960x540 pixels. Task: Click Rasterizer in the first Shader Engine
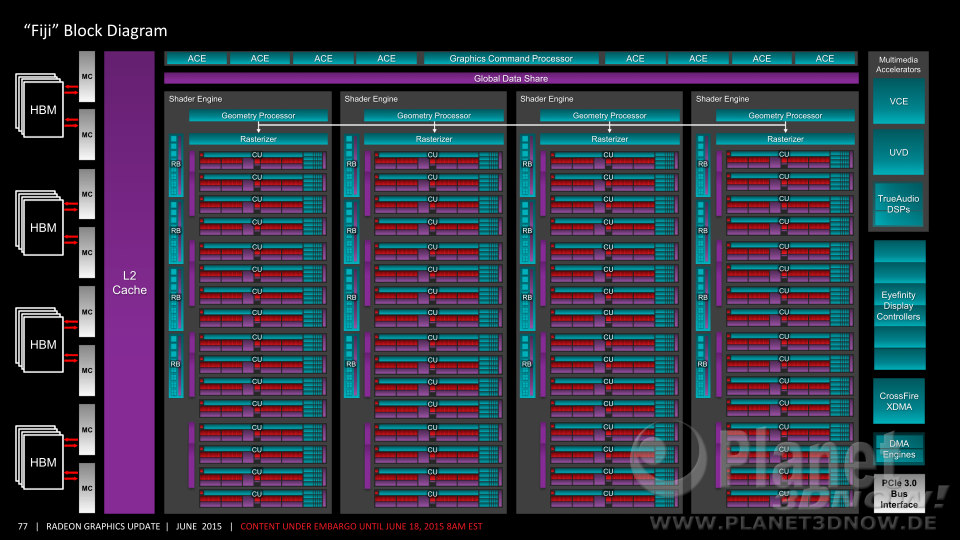click(258, 139)
